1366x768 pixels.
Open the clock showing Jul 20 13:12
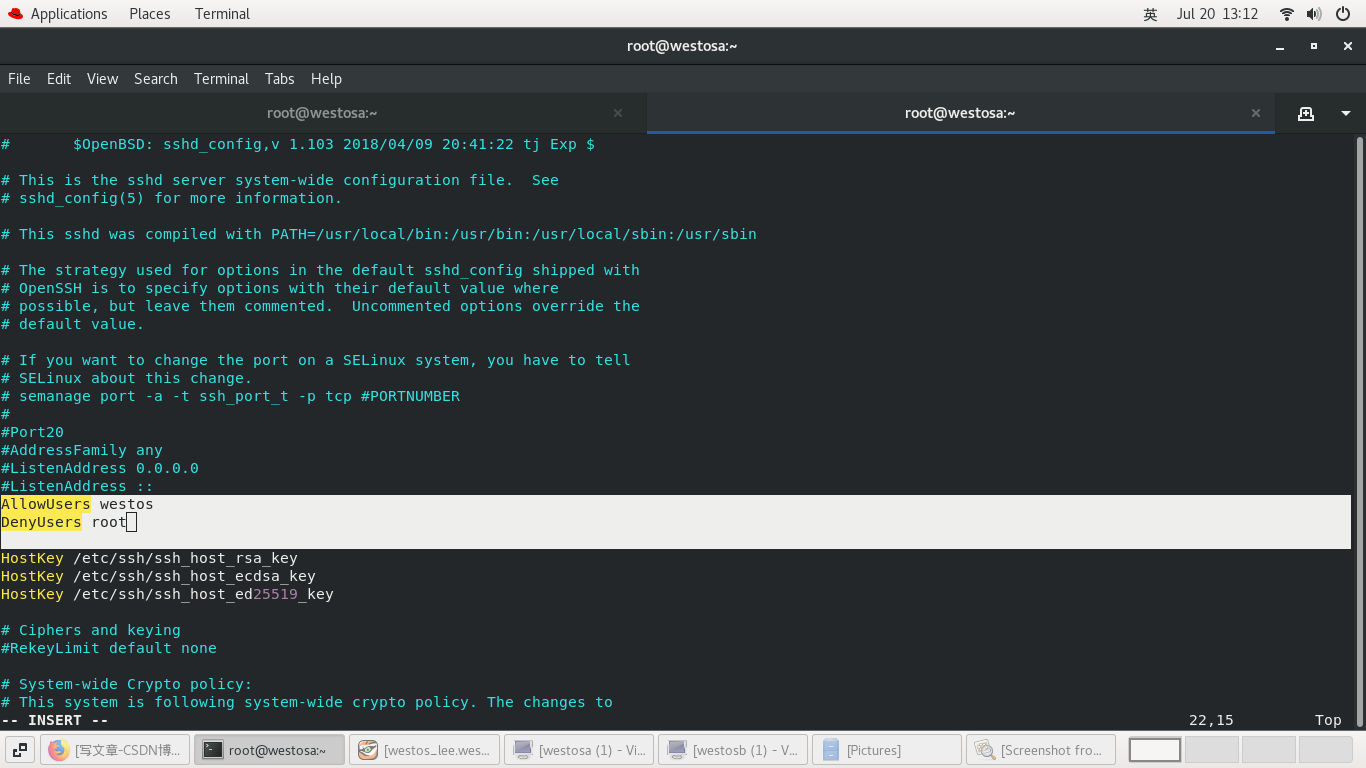pos(1217,14)
